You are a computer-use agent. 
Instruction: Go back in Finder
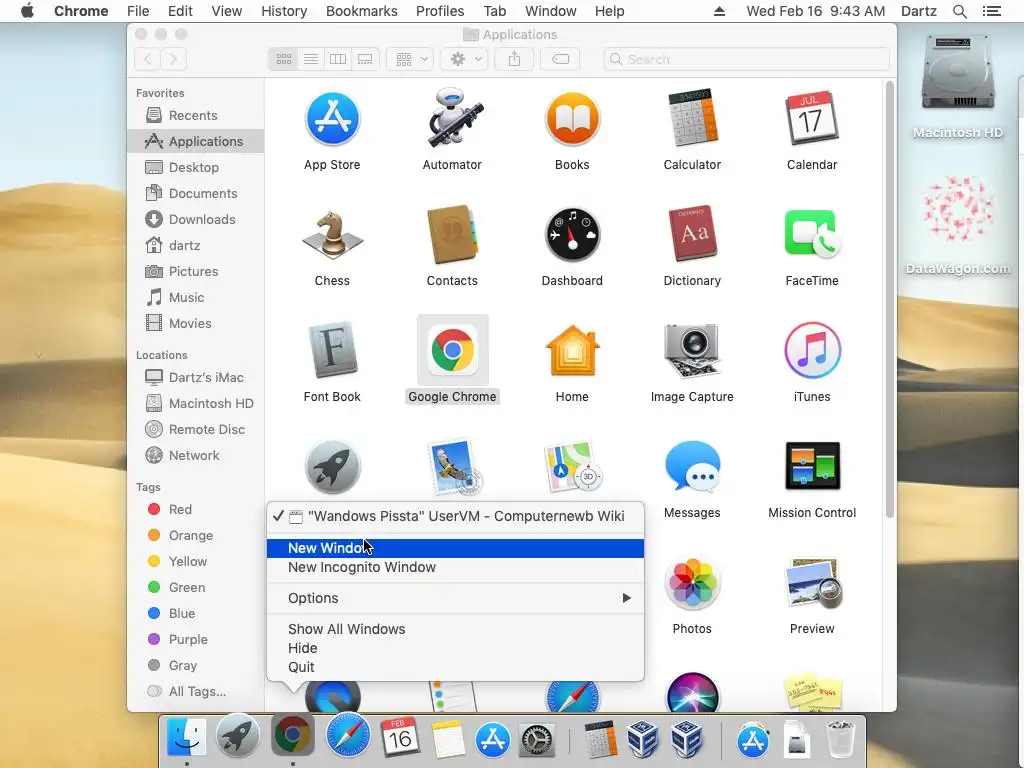(148, 59)
